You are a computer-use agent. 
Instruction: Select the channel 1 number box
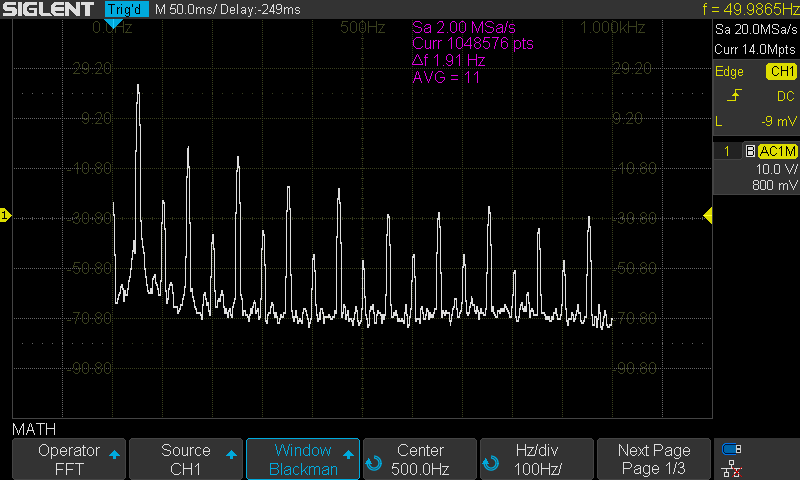click(727, 151)
